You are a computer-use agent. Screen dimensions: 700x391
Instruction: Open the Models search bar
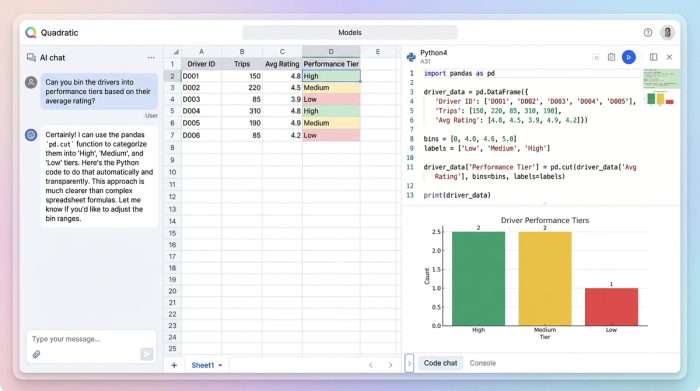(x=350, y=33)
